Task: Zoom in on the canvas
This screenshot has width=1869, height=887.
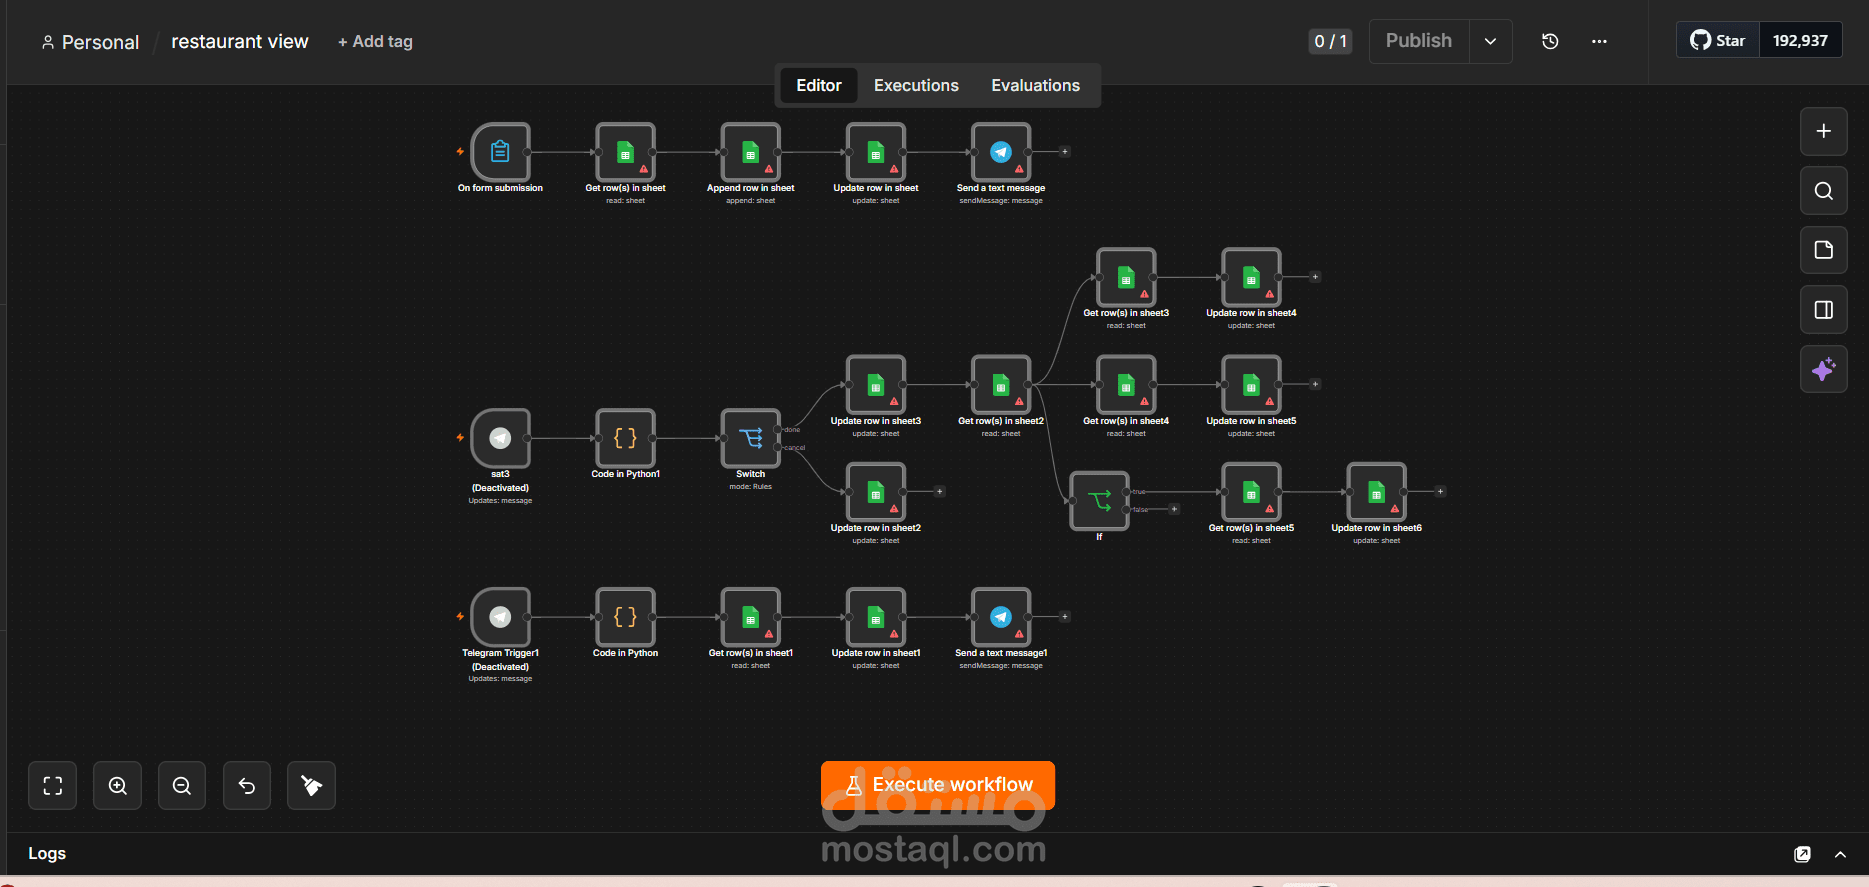Action: click(x=117, y=786)
